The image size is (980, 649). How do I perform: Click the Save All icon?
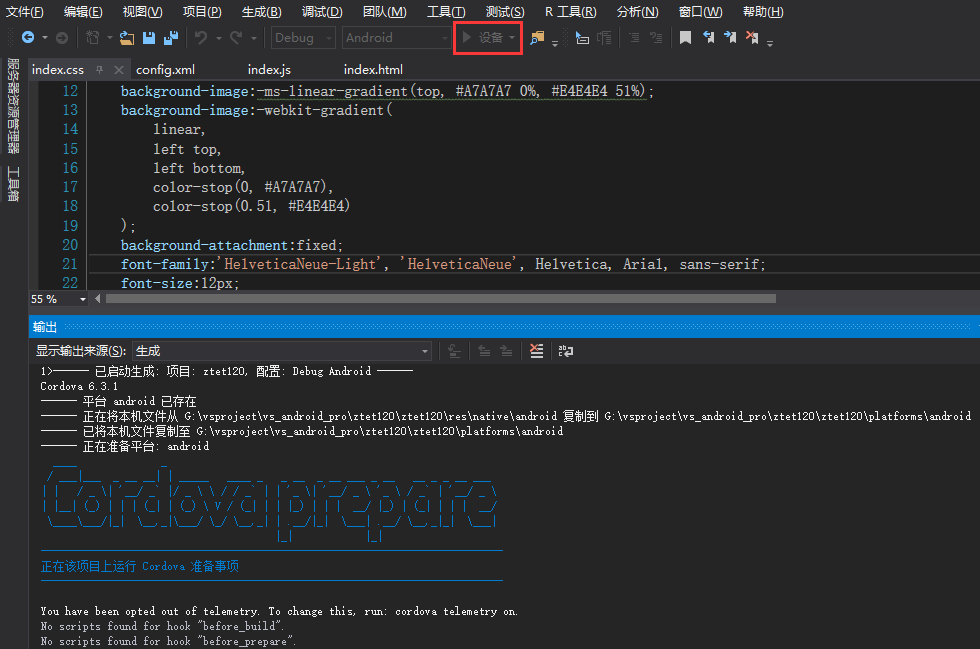point(170,38)
